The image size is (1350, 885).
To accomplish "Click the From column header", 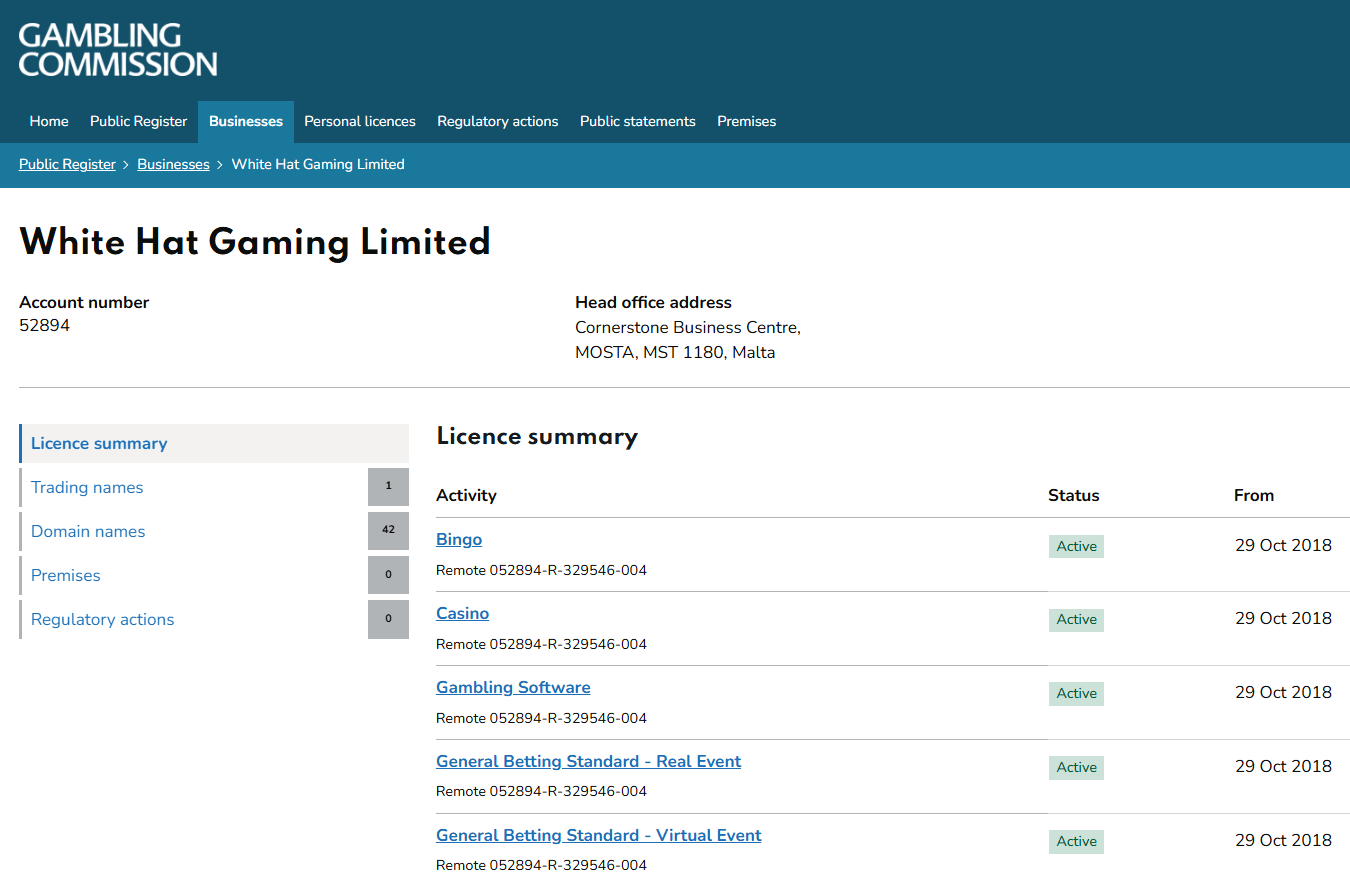I will coord(1254,495).
